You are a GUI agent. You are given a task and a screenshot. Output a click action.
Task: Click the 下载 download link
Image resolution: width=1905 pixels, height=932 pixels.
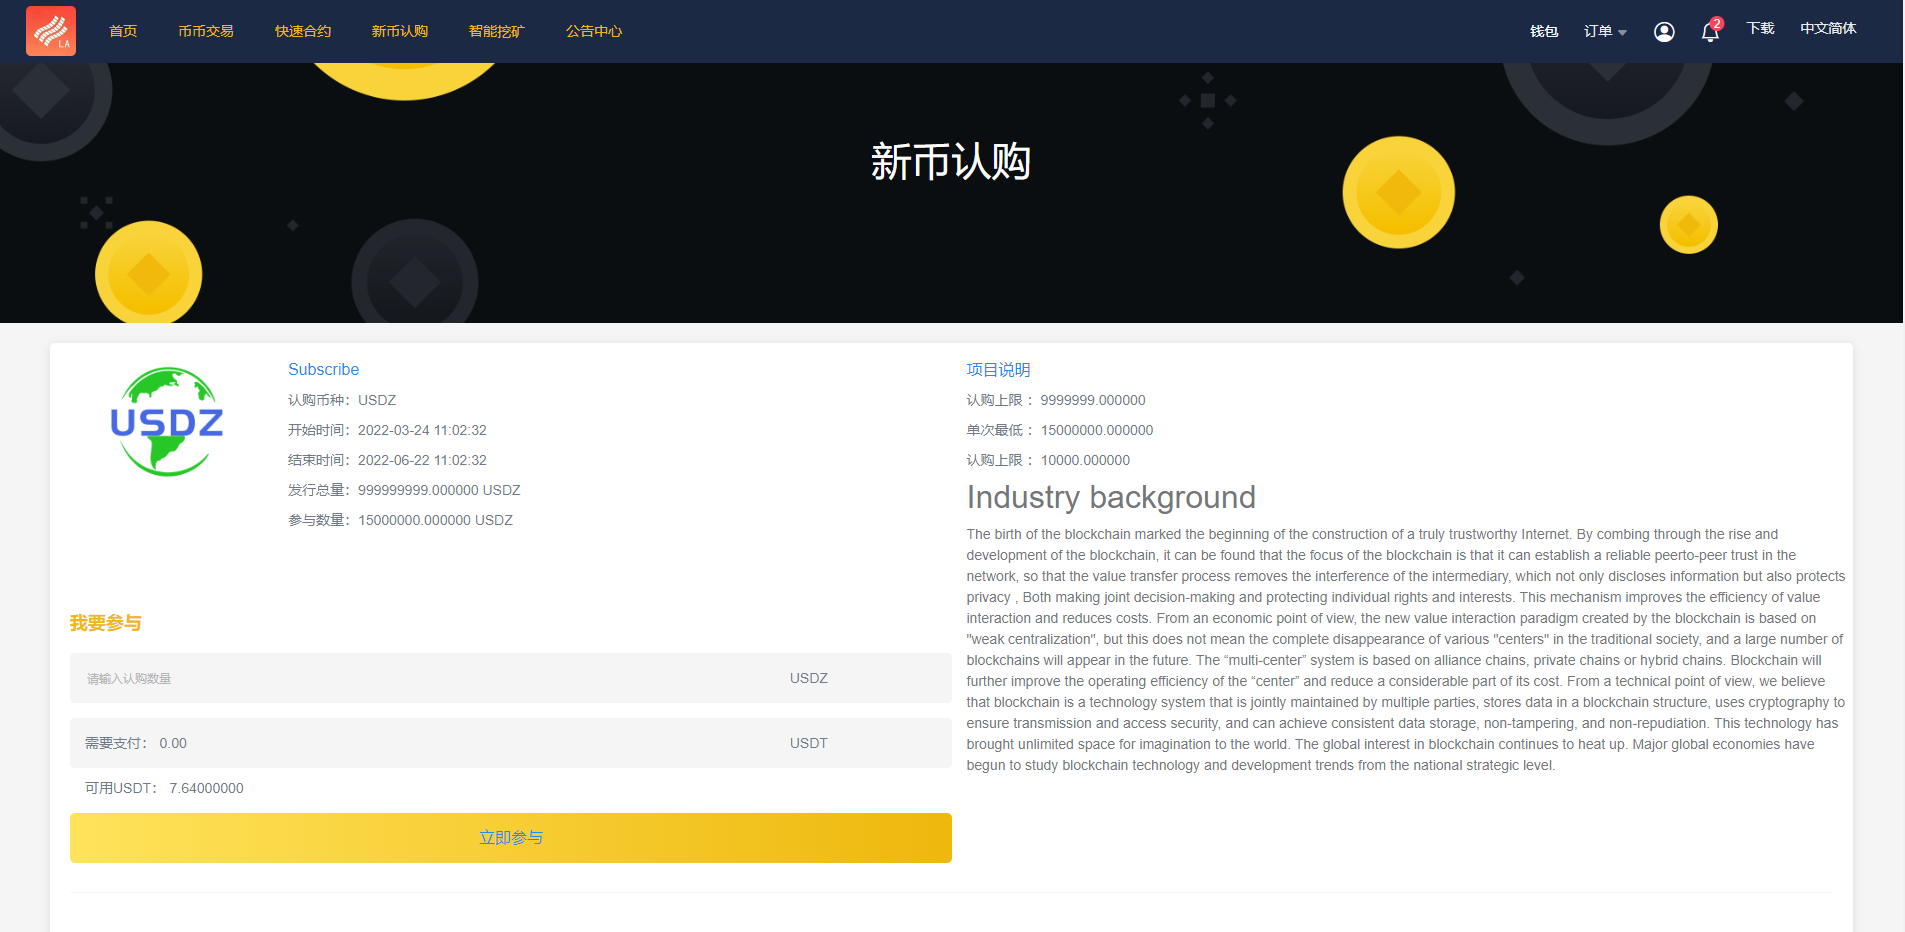click(x=1760, y=28)
